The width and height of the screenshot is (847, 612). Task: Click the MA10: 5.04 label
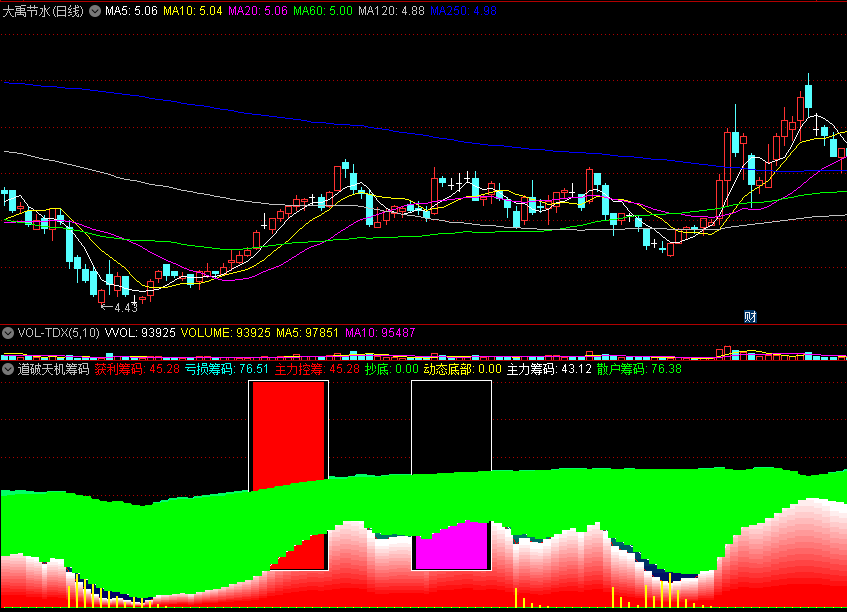coord(193,11)
